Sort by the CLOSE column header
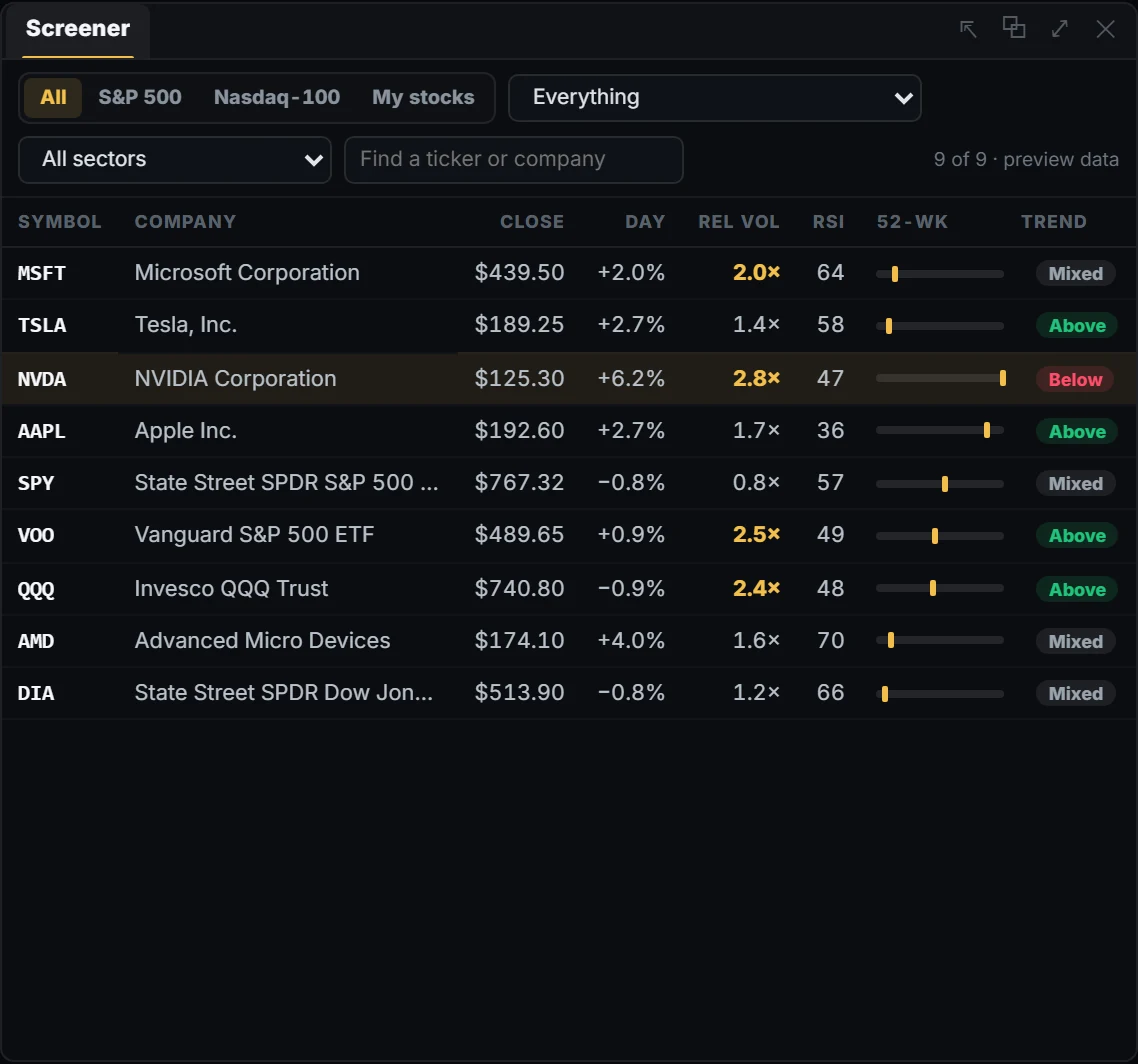This screenshot has height=1064, width=1138. (x=532, y=222)
